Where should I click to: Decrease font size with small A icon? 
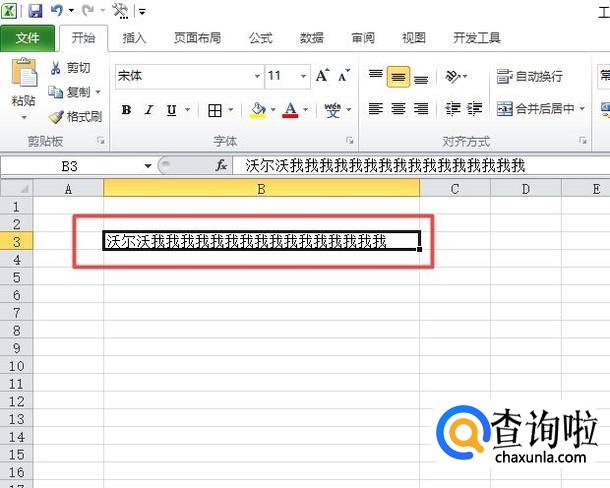[x=344, y=75]
